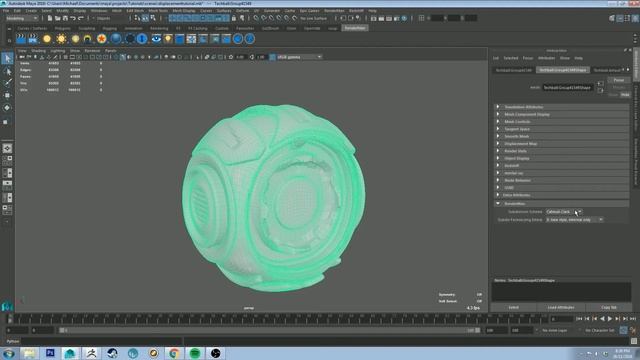Toggle the sRGB gamma view transform button
640x360 pixels.
273,57
